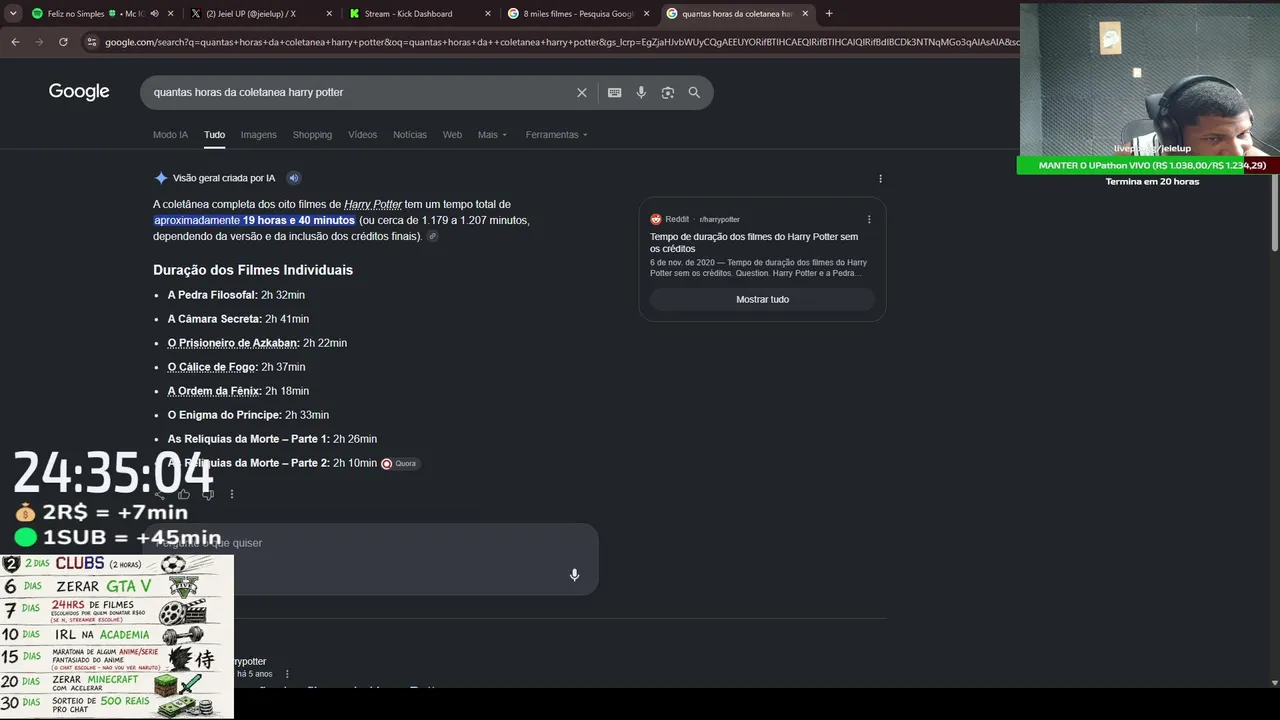Clear the search query with the X

click(582, 93)
